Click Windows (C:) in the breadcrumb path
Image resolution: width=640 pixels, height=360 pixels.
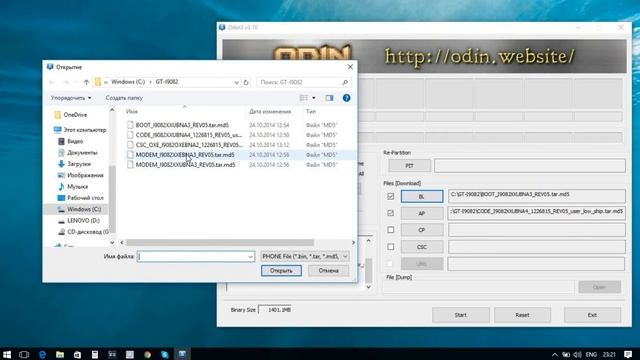[128, 82]
